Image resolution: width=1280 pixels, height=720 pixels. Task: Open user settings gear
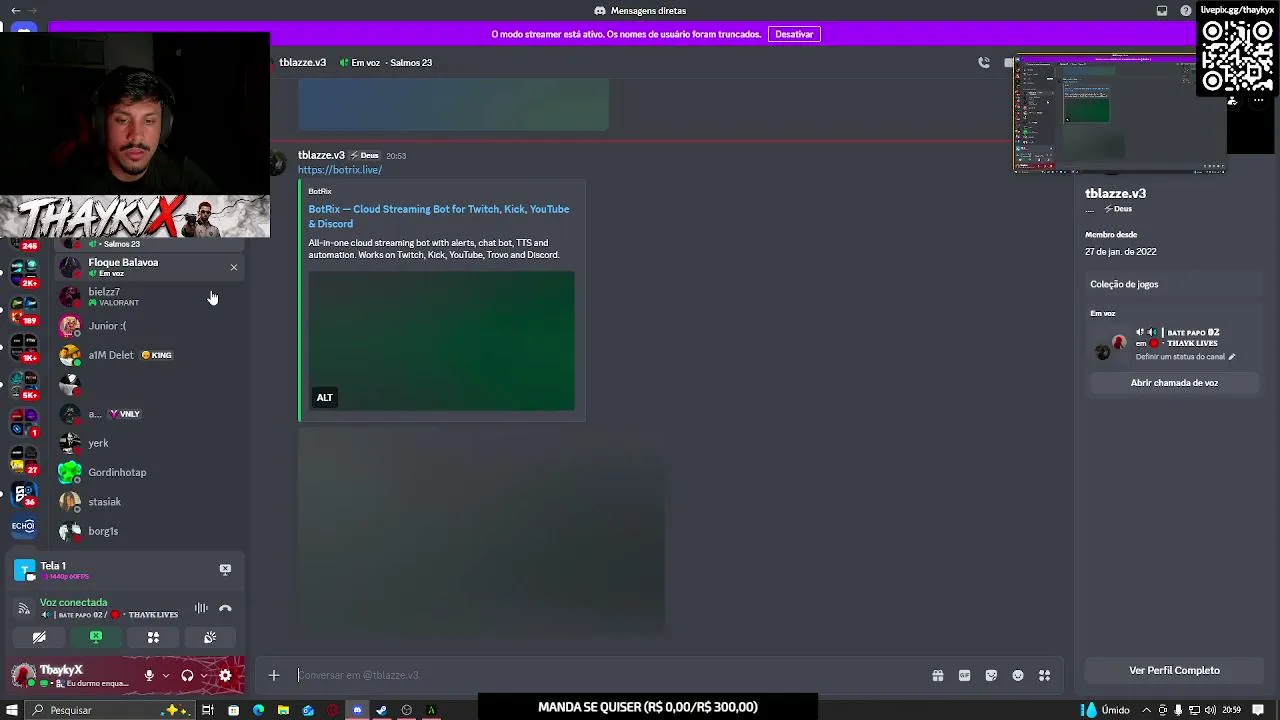(x=225, y=676)
